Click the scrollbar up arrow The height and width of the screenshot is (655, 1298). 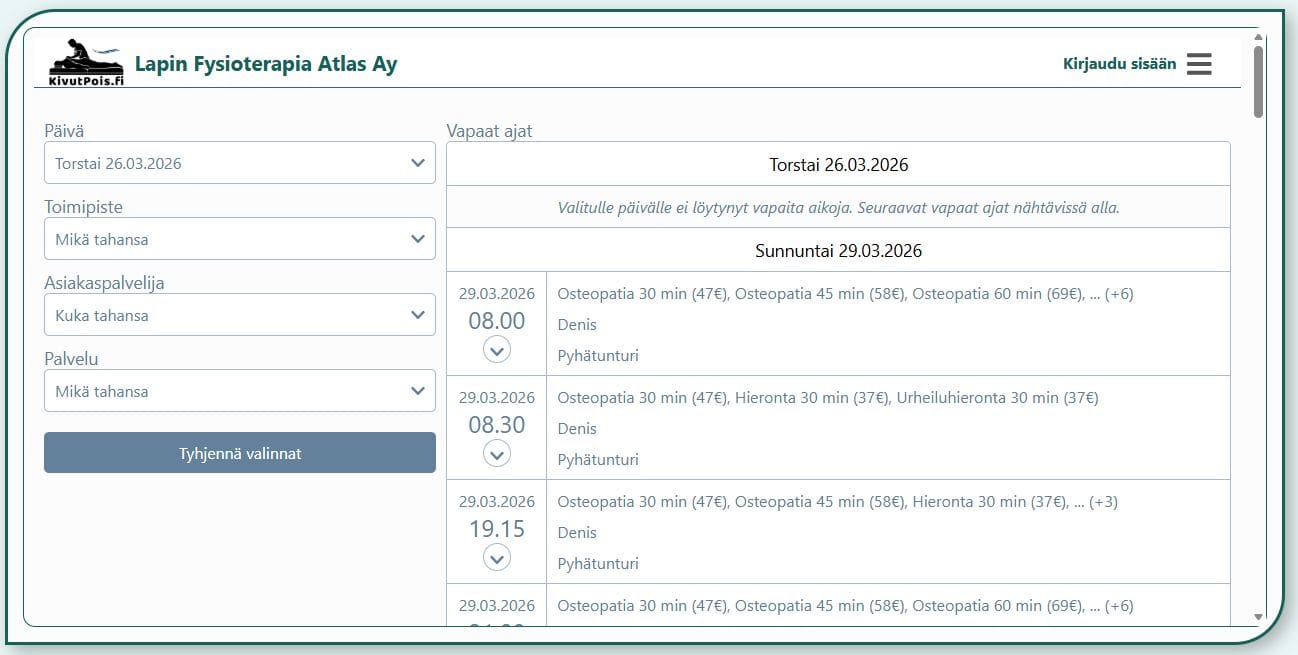(1258, 38)
